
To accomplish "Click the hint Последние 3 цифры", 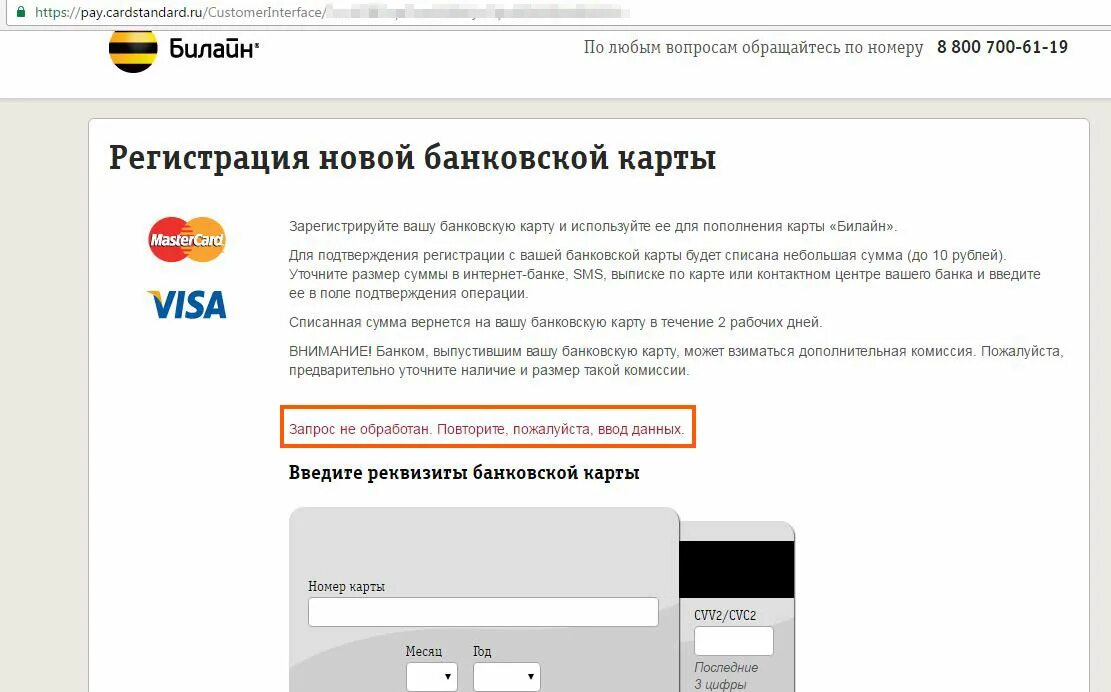I will [726, 676].
